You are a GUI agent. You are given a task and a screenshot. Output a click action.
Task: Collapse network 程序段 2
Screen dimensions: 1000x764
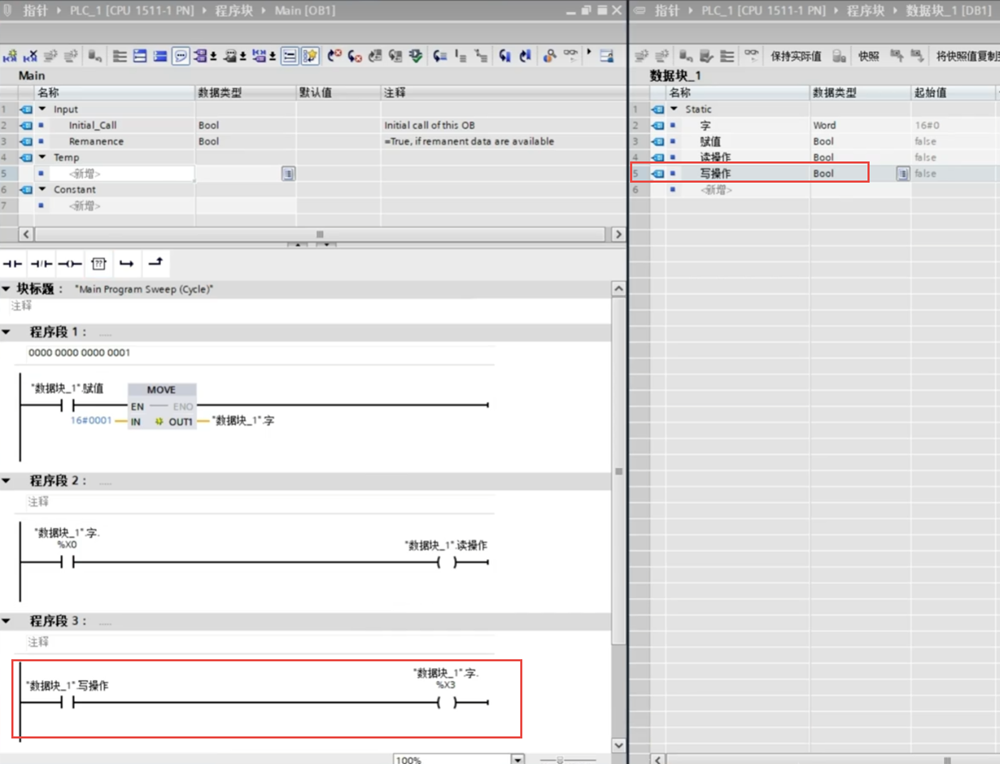(7, 481)
